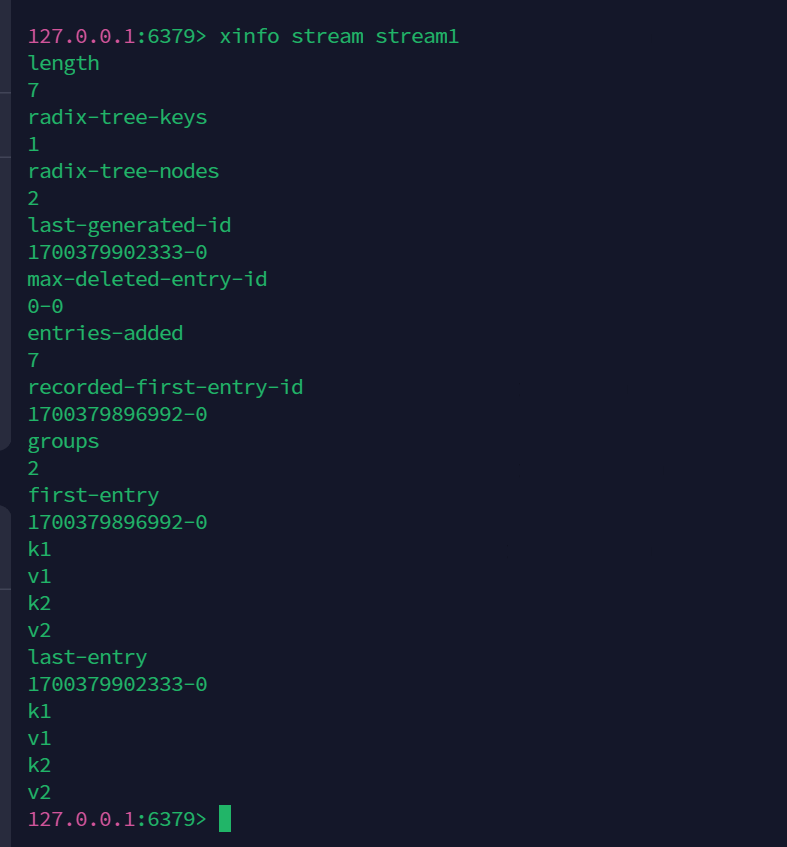
Task: Click the value 1 under radix-tree-keys
Action: point(33,144)
